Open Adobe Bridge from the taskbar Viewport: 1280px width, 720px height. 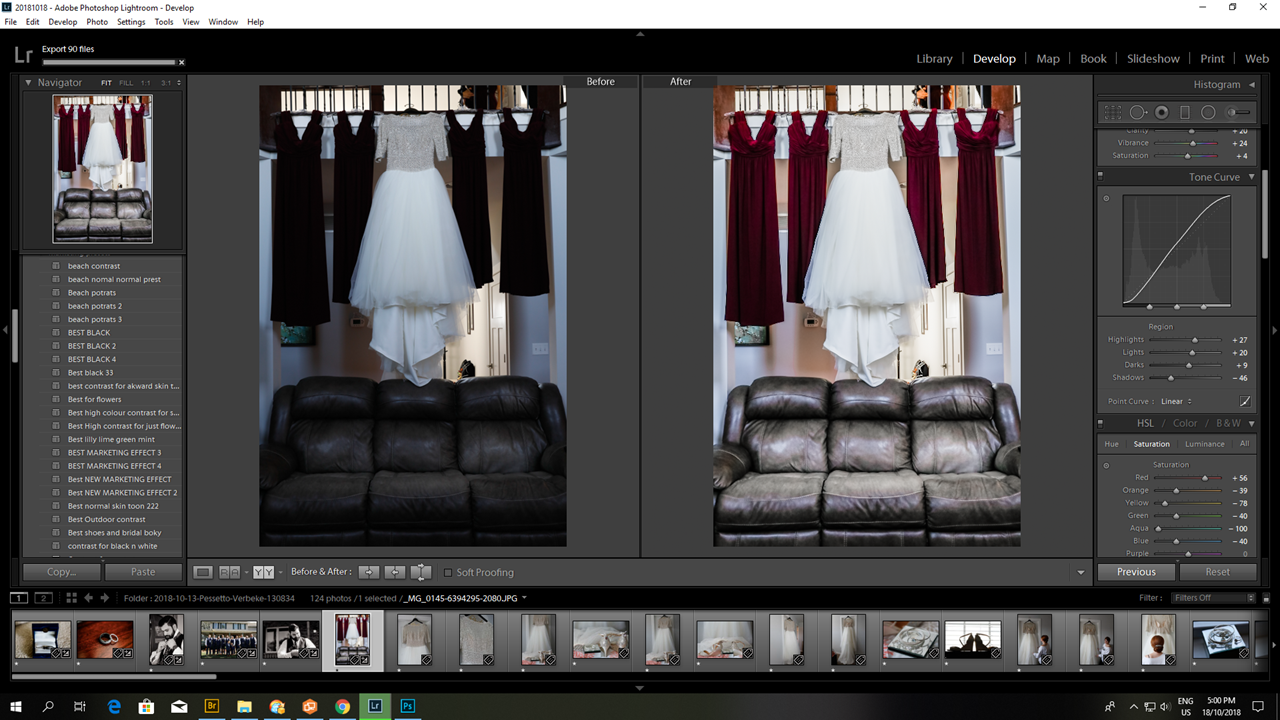click(211, 706)
